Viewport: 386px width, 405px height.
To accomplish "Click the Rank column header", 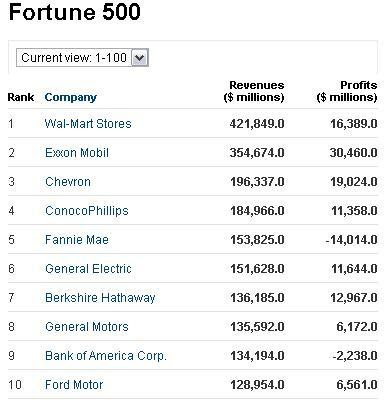I will tap(21, 97).
